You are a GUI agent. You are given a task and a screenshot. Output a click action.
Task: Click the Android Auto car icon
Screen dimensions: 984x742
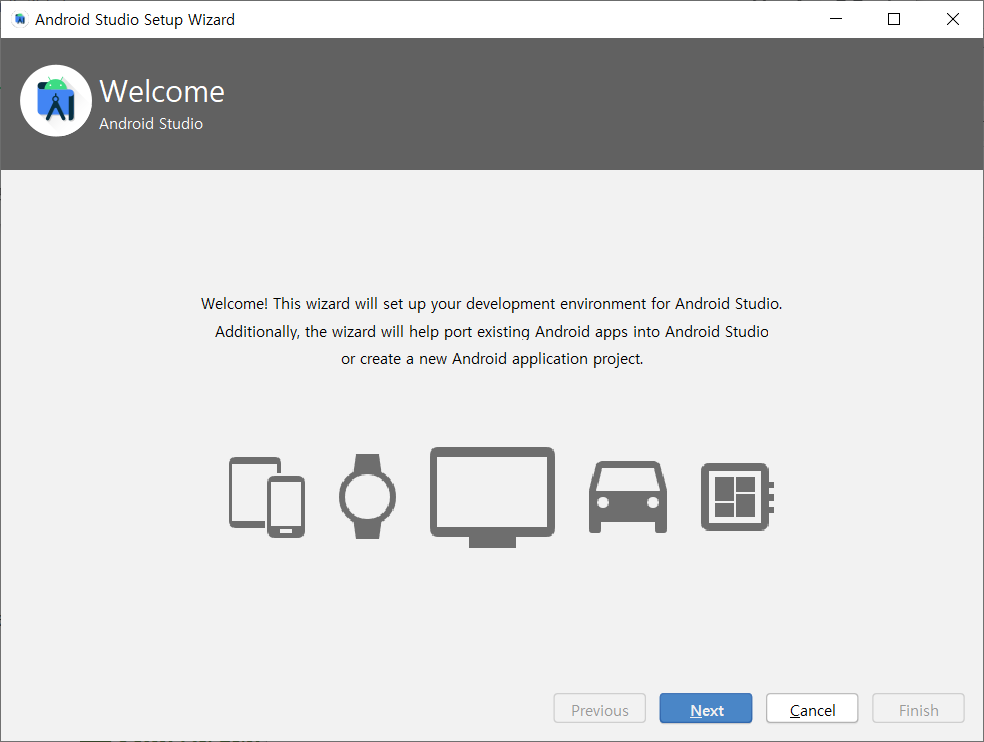(x=628, y=497)
